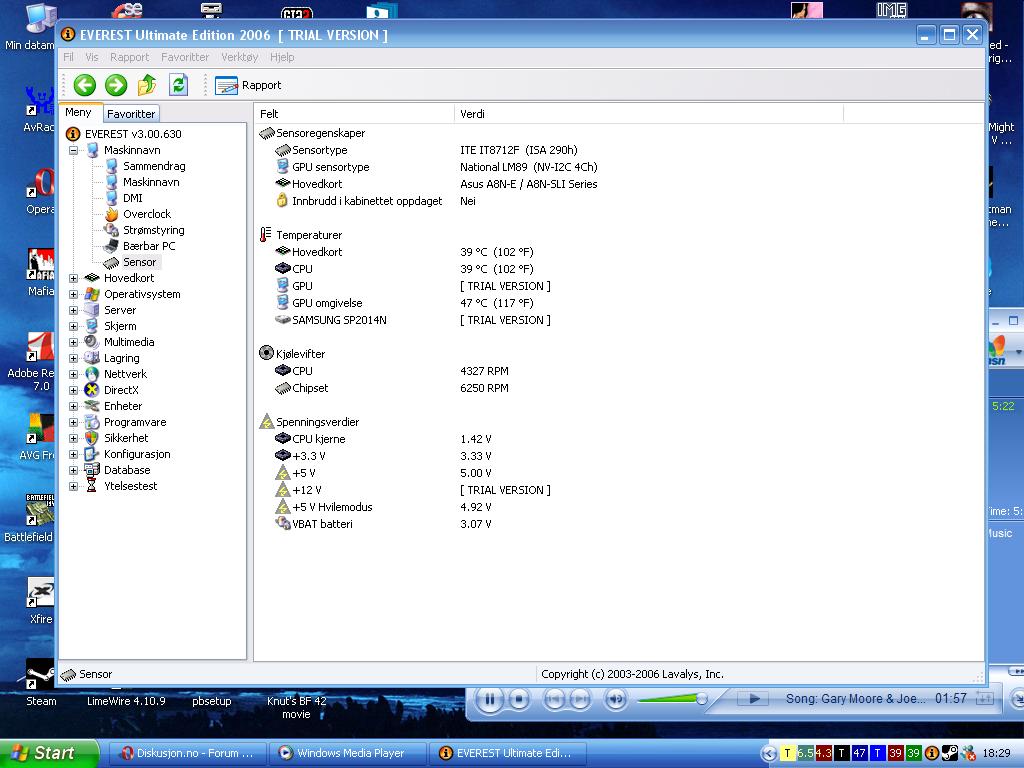Select the Overclock tree item

pos(147,214)
